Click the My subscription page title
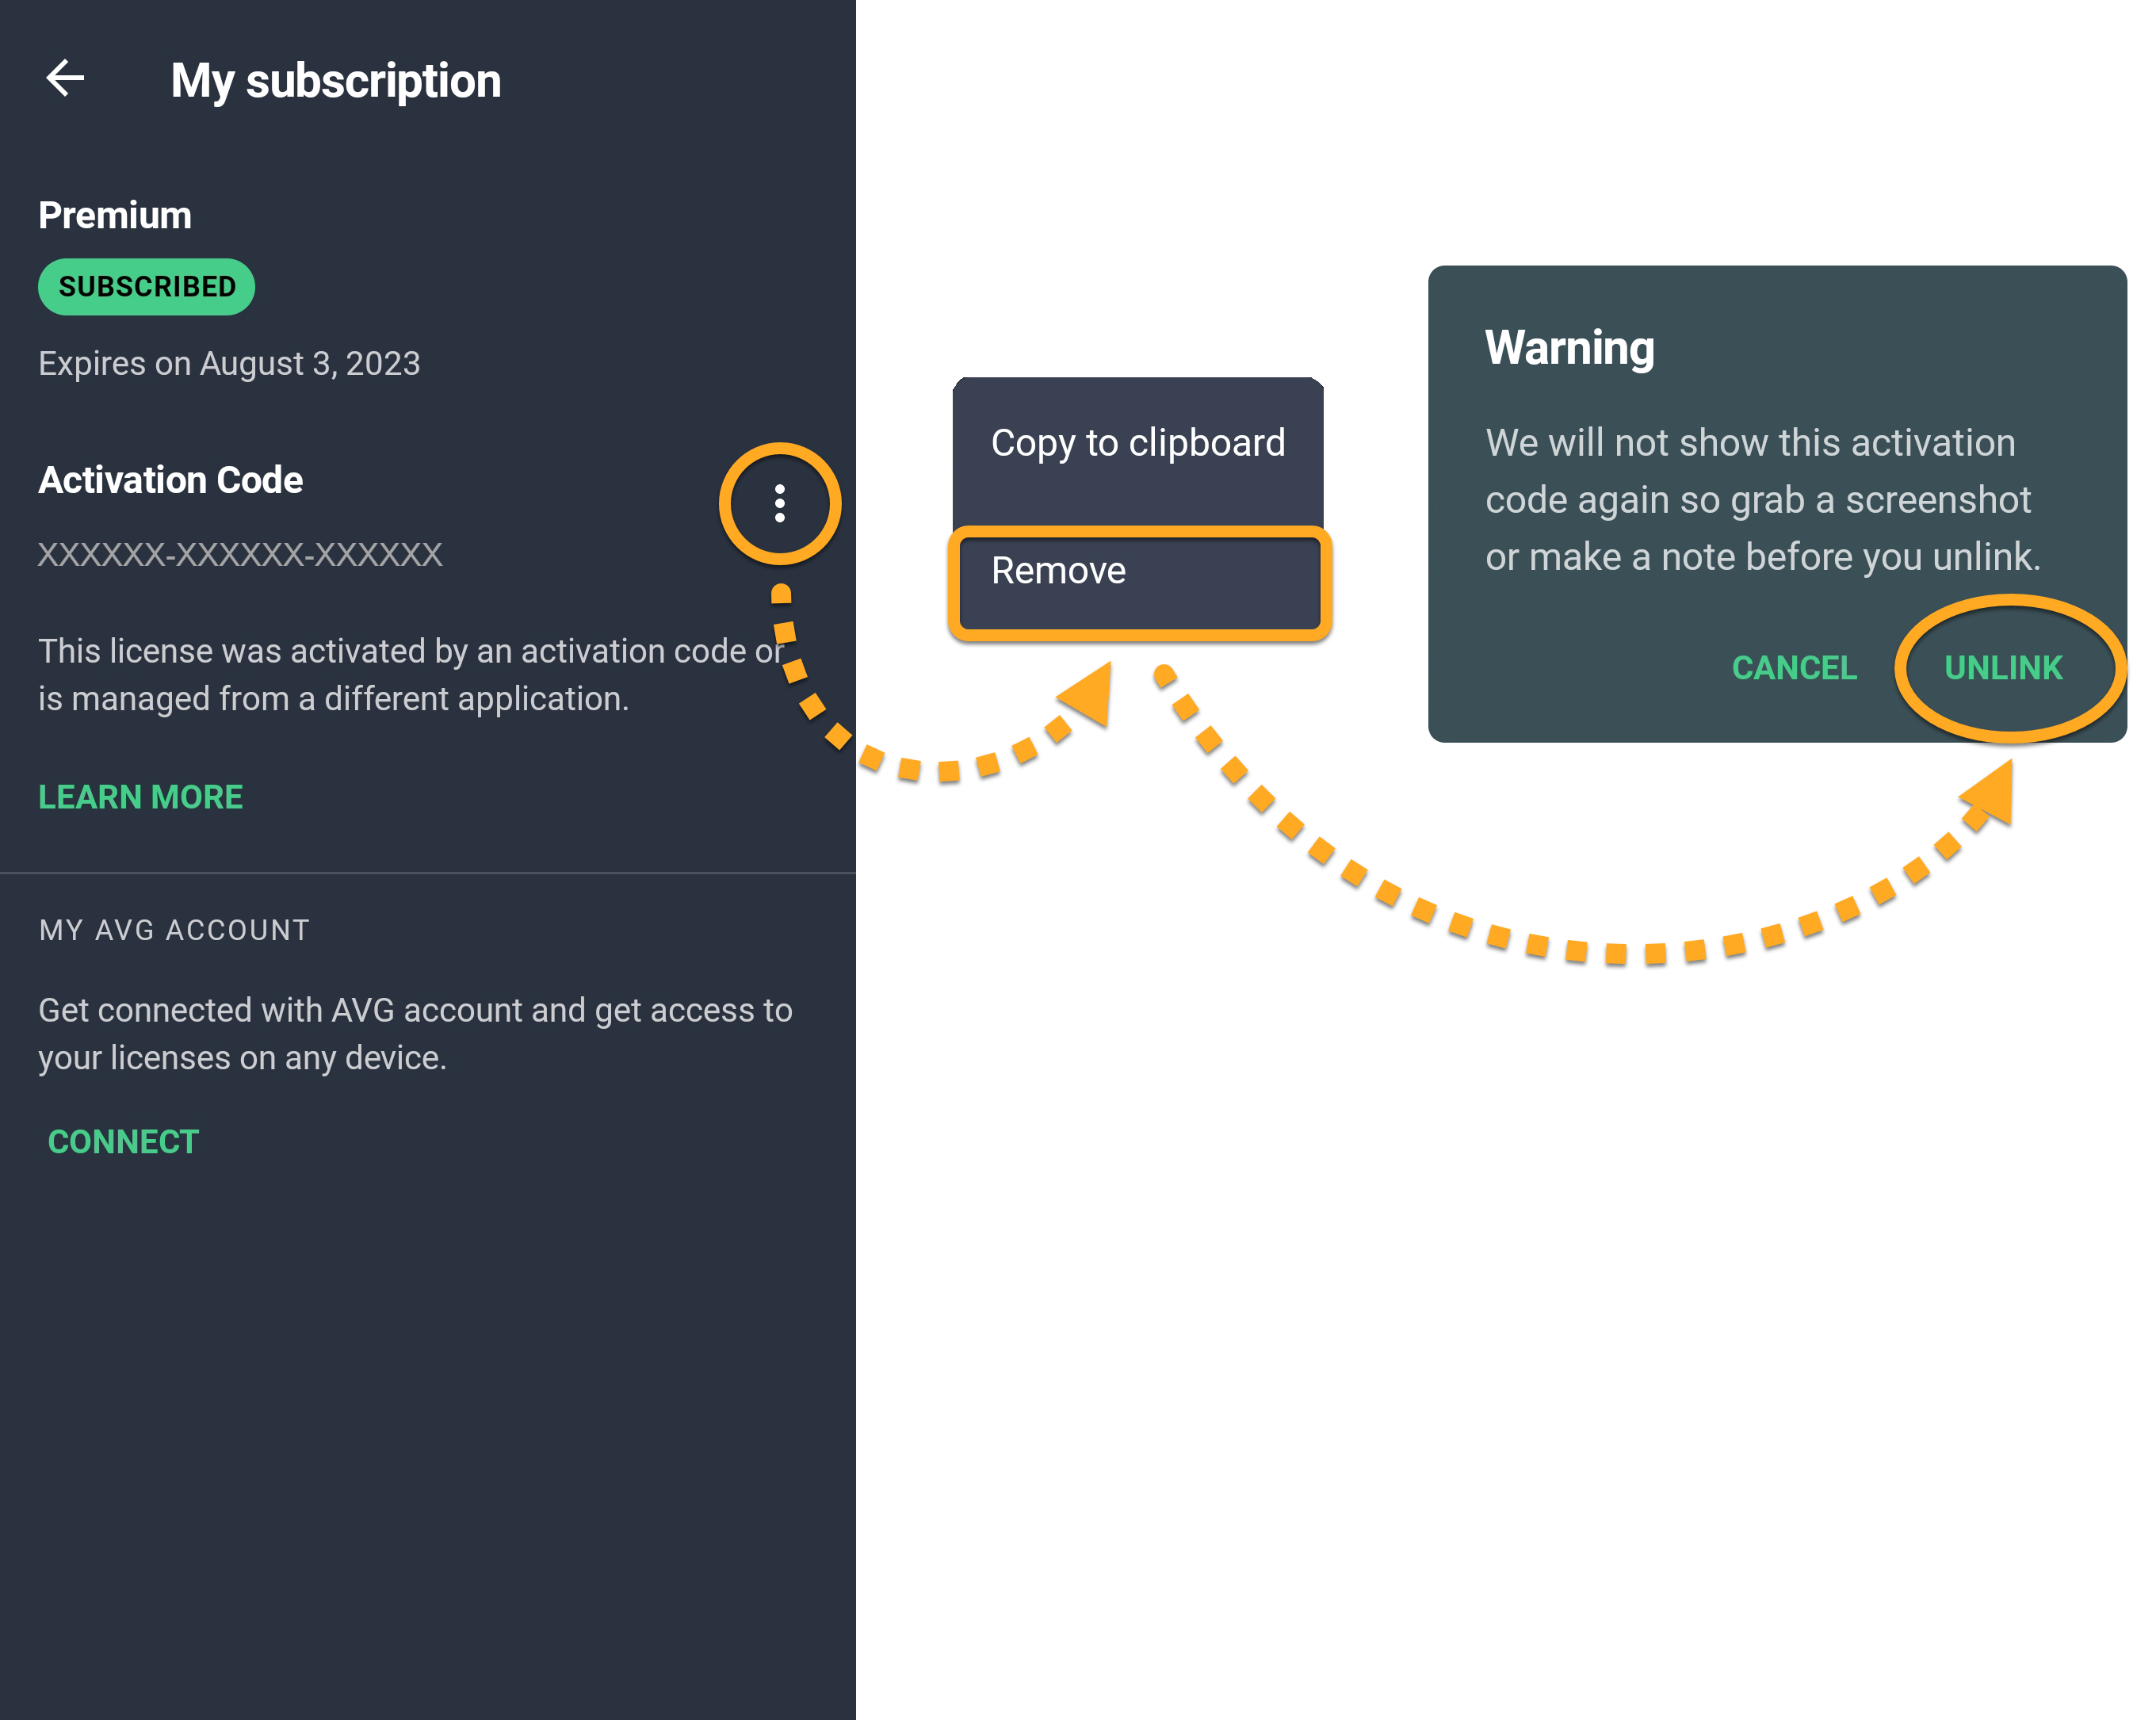 tap(336, 81)
